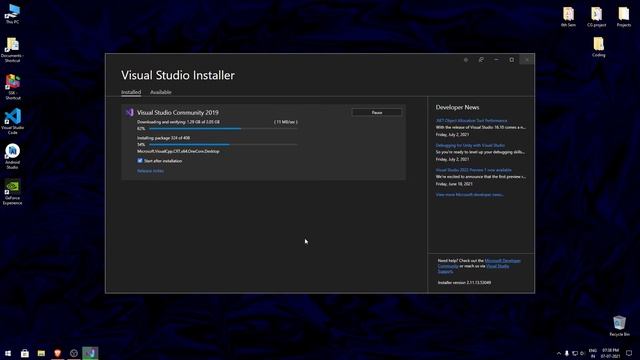Open the Recycle Bin

click(x=619, y=326)
